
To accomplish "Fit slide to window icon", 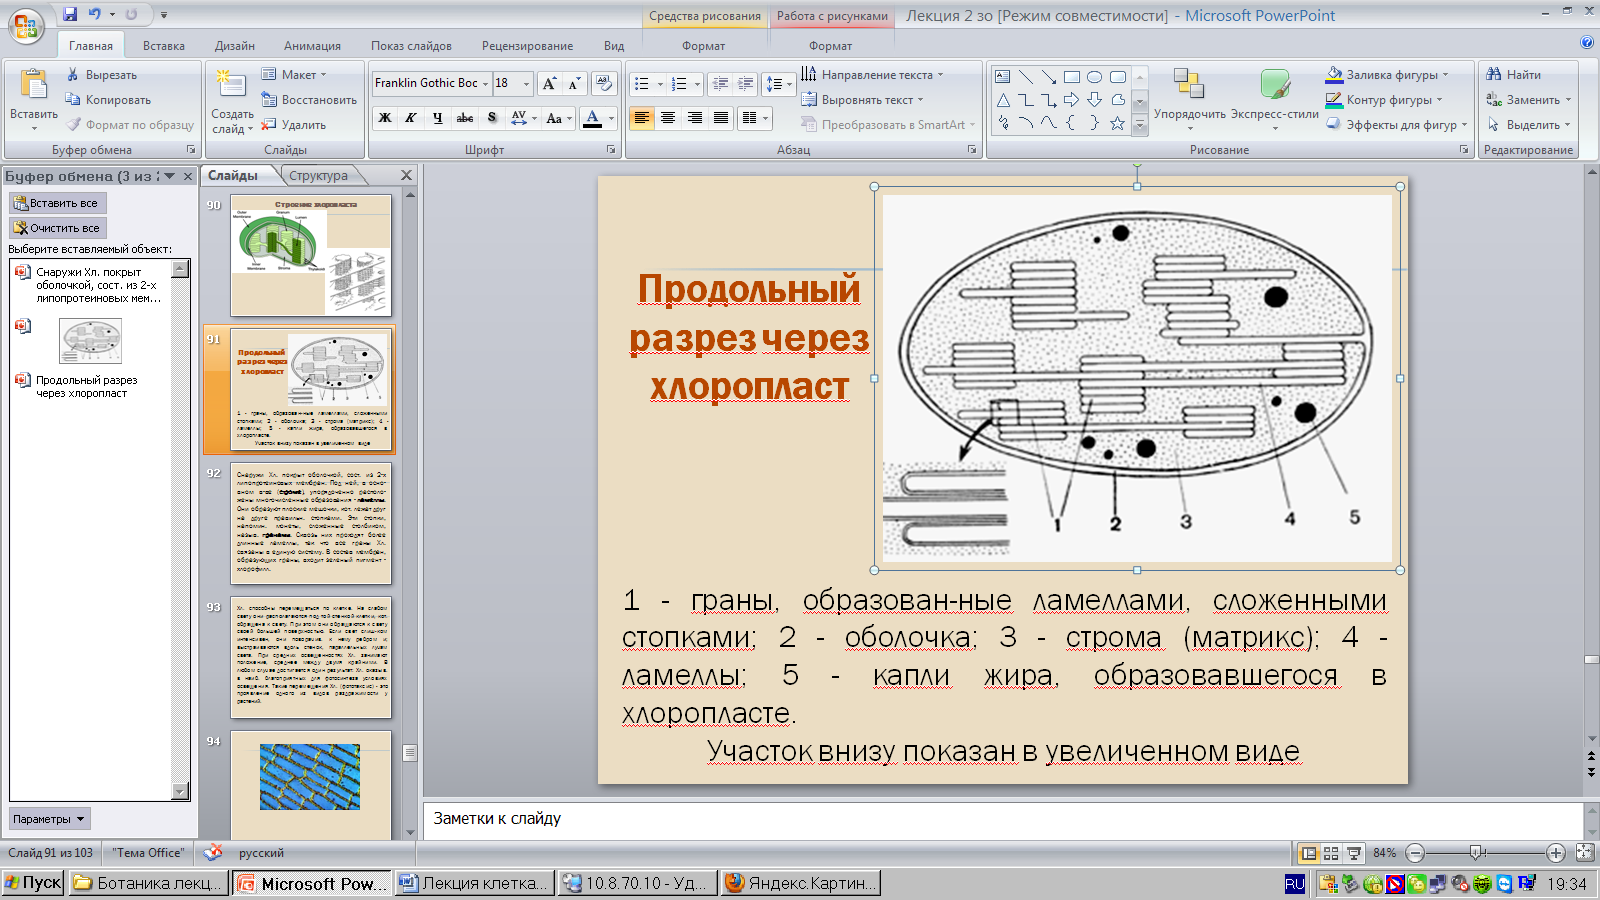I will 1584,853.
